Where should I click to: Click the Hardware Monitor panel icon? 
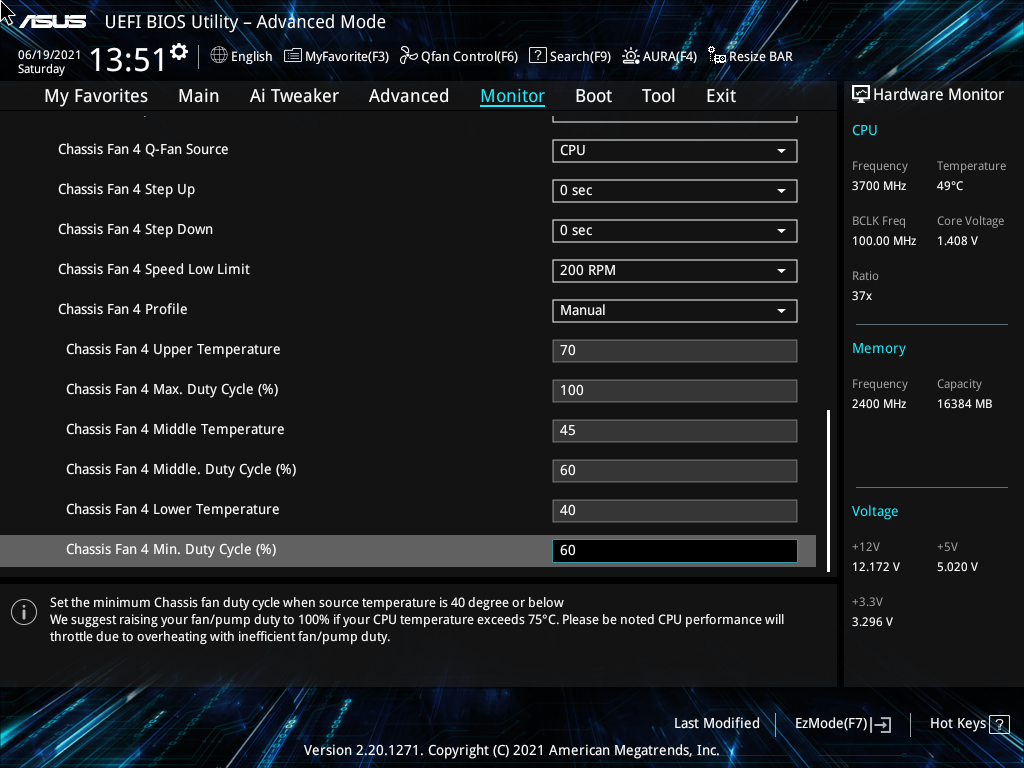tap(861, 93)
